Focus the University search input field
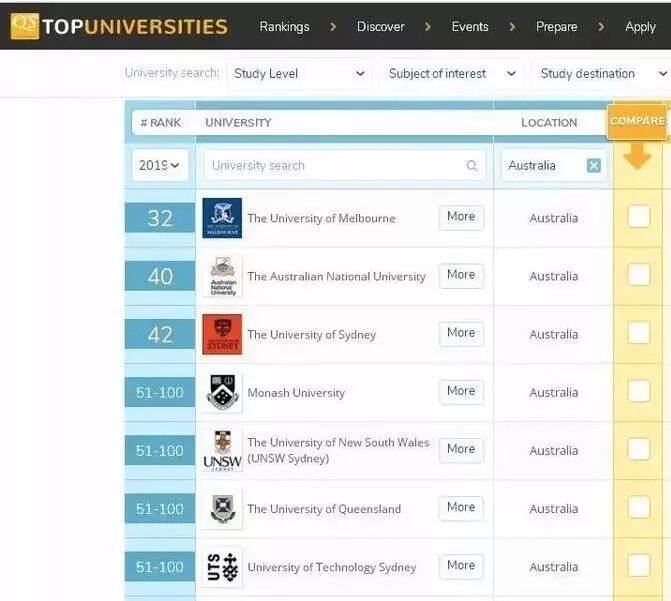This screenshot has height=601, width=671. click(x=344, y=166)
